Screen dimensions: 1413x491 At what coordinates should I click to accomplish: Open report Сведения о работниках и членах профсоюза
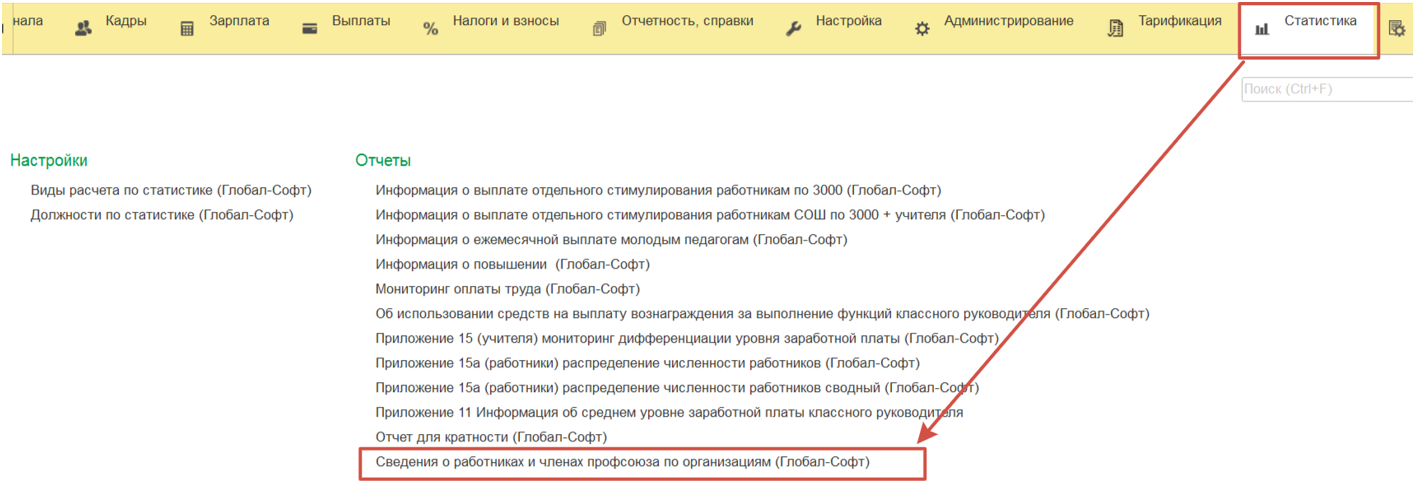[622, 463]
